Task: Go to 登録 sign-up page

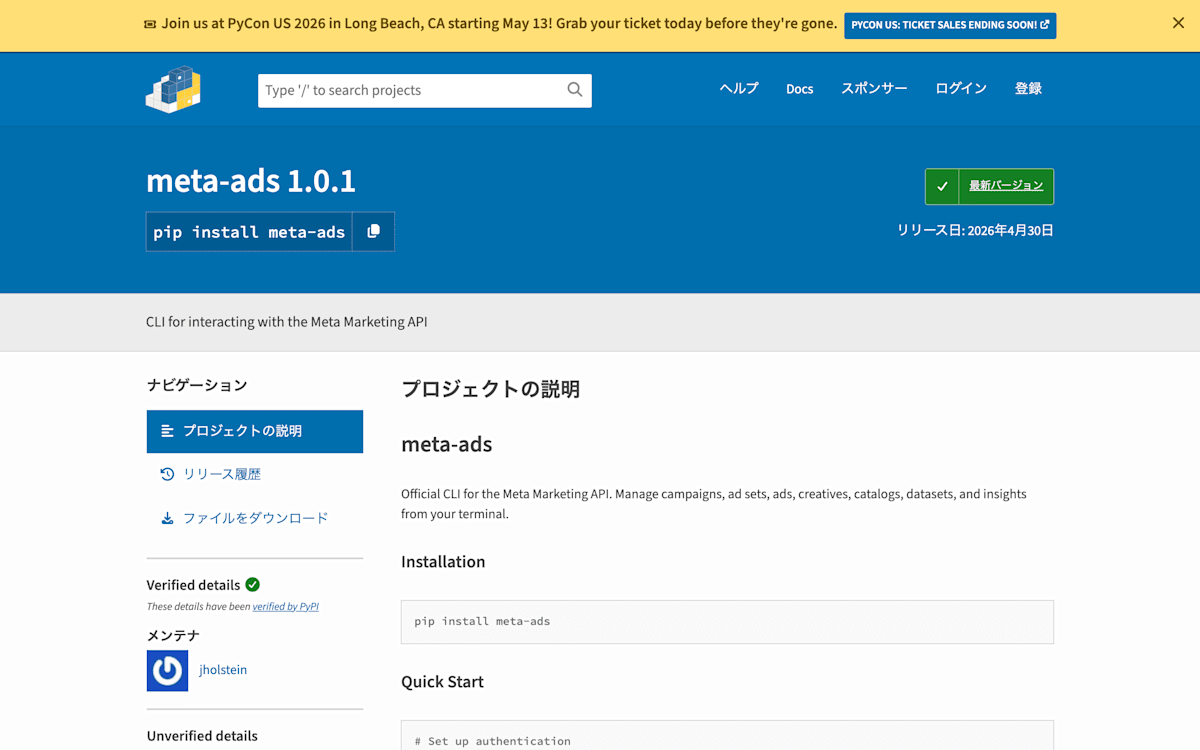Action: [1028, 88]
